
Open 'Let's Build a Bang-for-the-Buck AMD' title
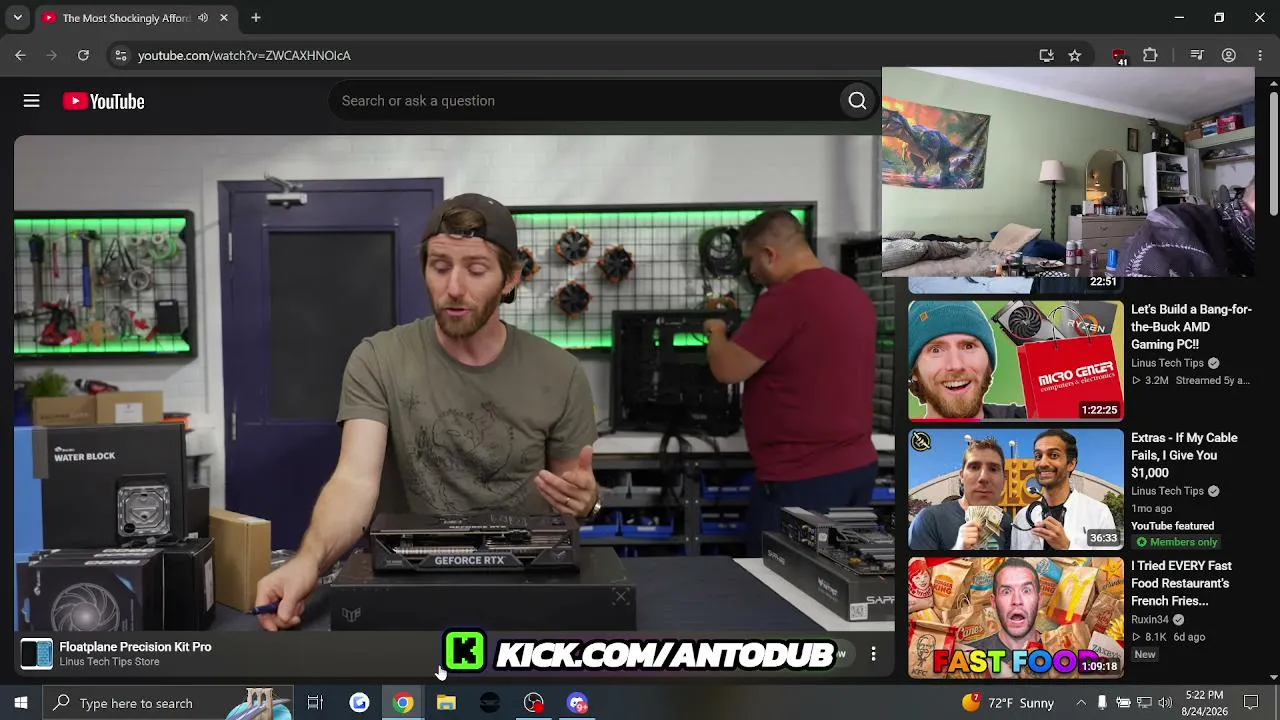(x=1191, y=327)
